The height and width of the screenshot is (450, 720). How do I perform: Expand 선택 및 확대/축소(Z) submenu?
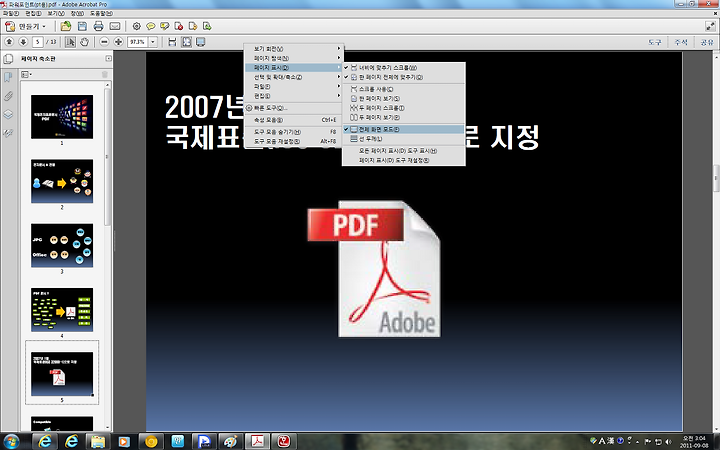pos(294,77)
